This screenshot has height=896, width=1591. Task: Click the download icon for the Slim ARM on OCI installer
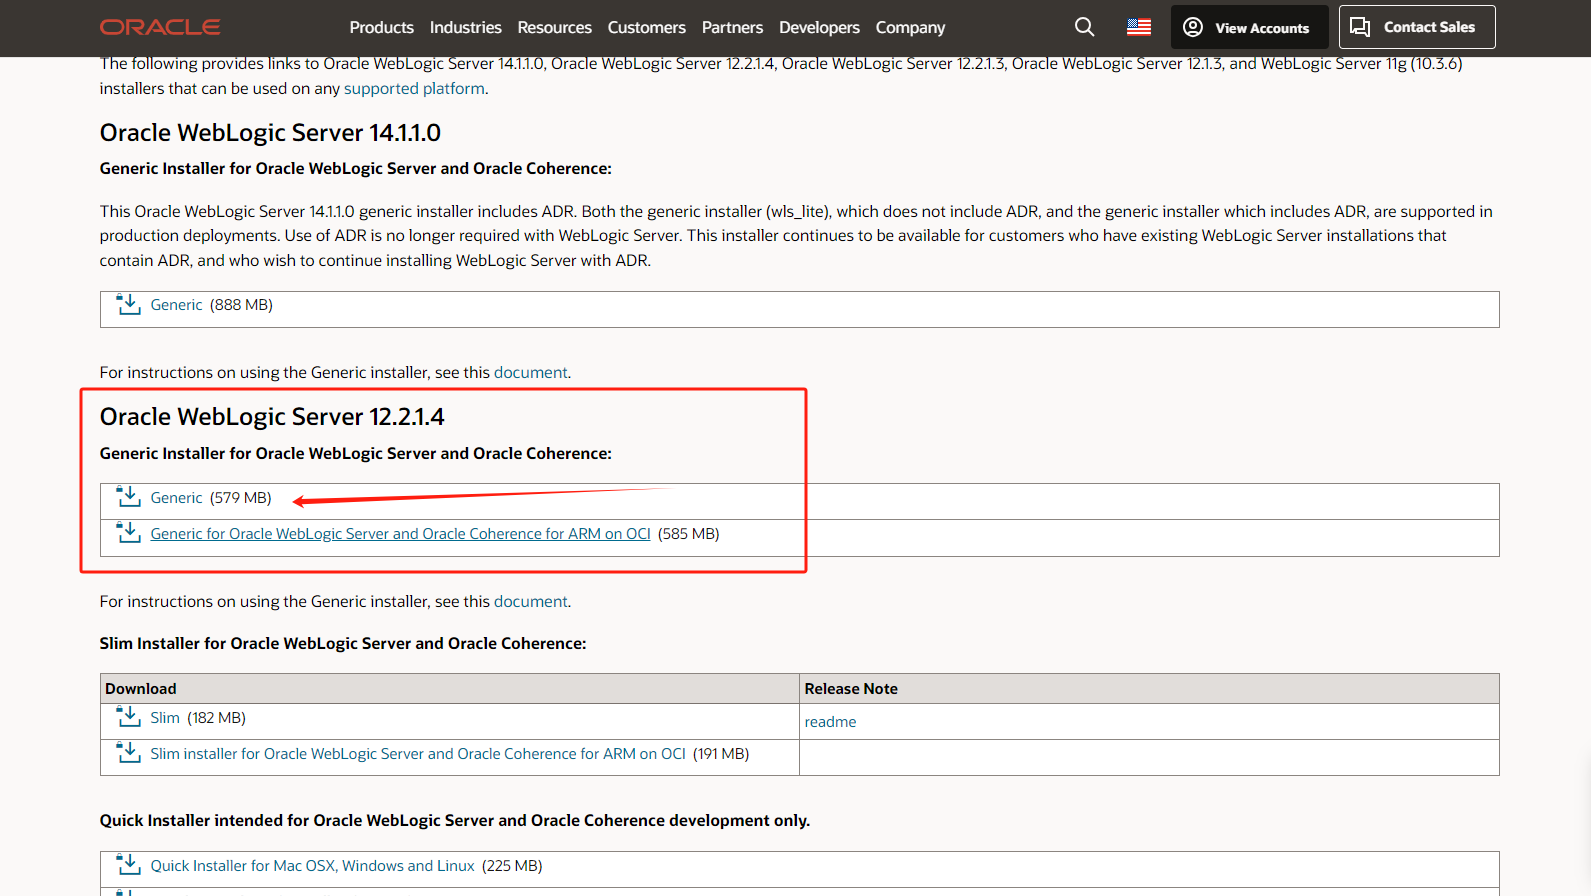click(x=129, y=753)
